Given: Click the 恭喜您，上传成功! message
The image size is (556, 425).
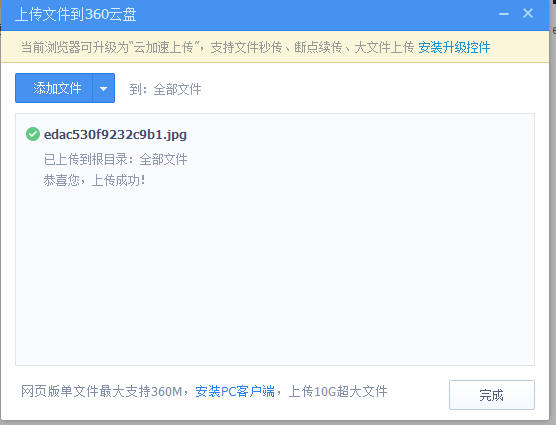Looking at the screenshot, I should 94,180.
